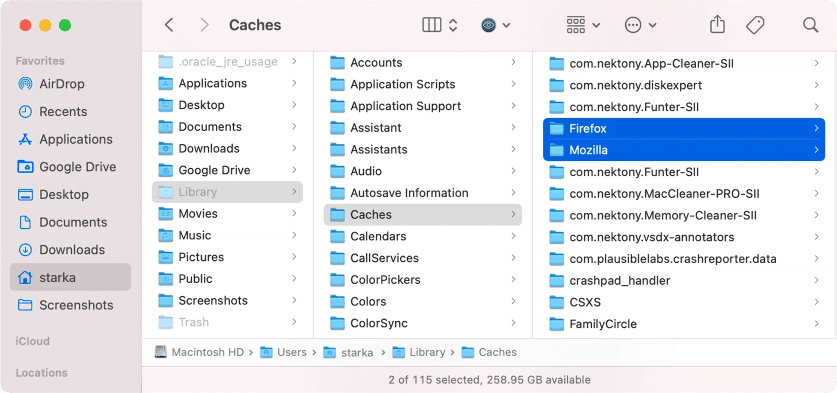Click Users in the path bar

click(x=283, y=352)
